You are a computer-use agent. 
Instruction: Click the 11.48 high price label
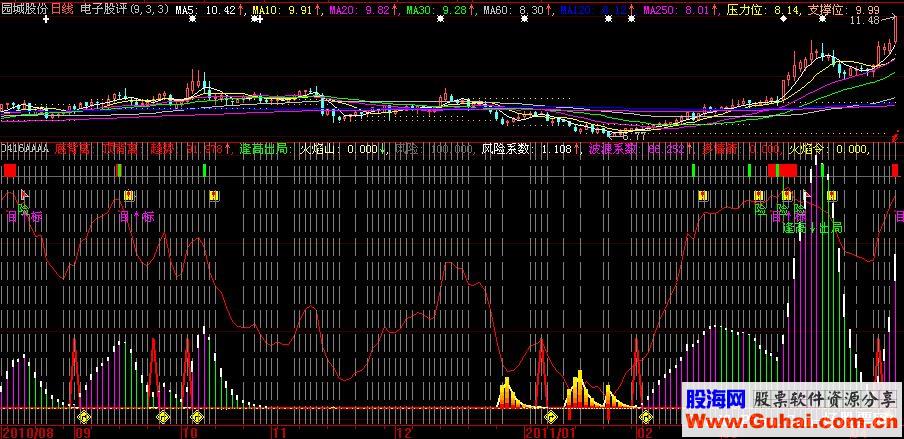tap(865, 20)
